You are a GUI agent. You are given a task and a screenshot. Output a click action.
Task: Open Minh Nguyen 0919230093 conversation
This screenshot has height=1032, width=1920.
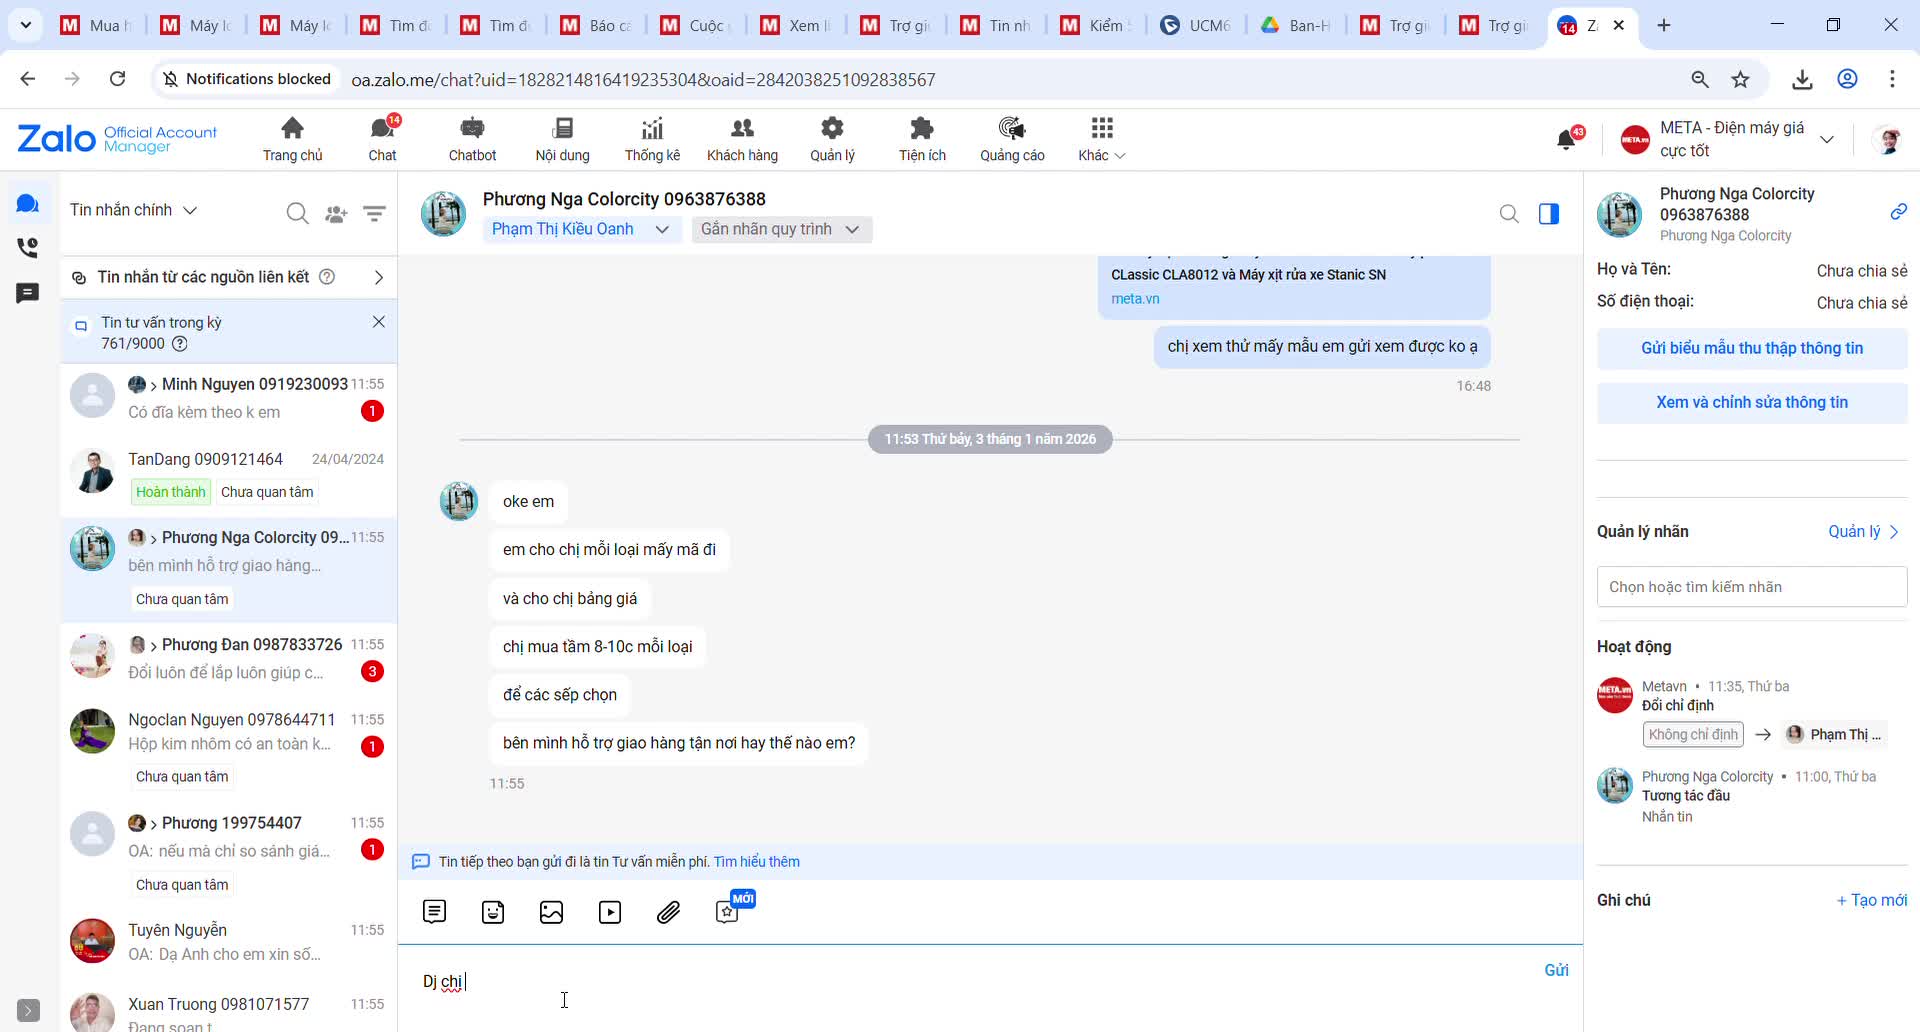coord(229,397)
